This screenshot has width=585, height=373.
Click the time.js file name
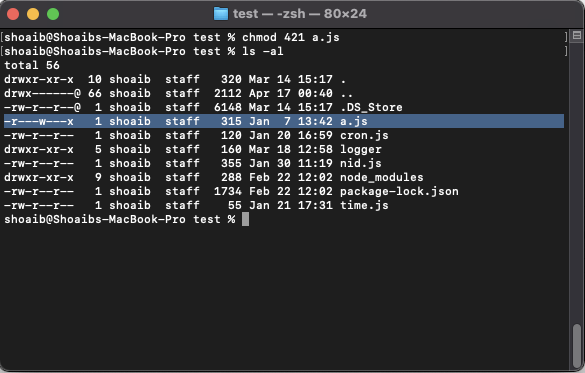click(364, 205)
